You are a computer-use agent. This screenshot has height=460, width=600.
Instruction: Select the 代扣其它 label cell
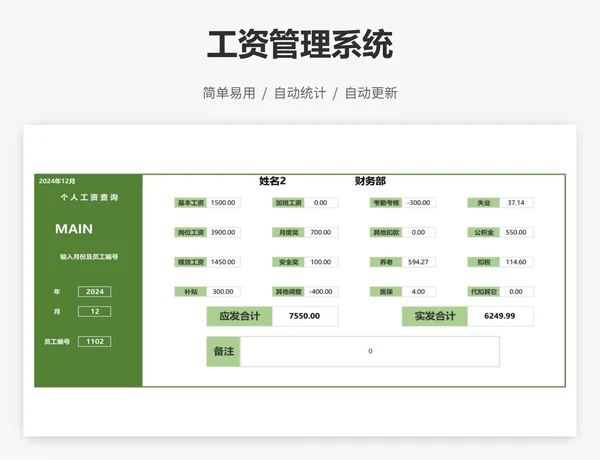tap(483, 292)
